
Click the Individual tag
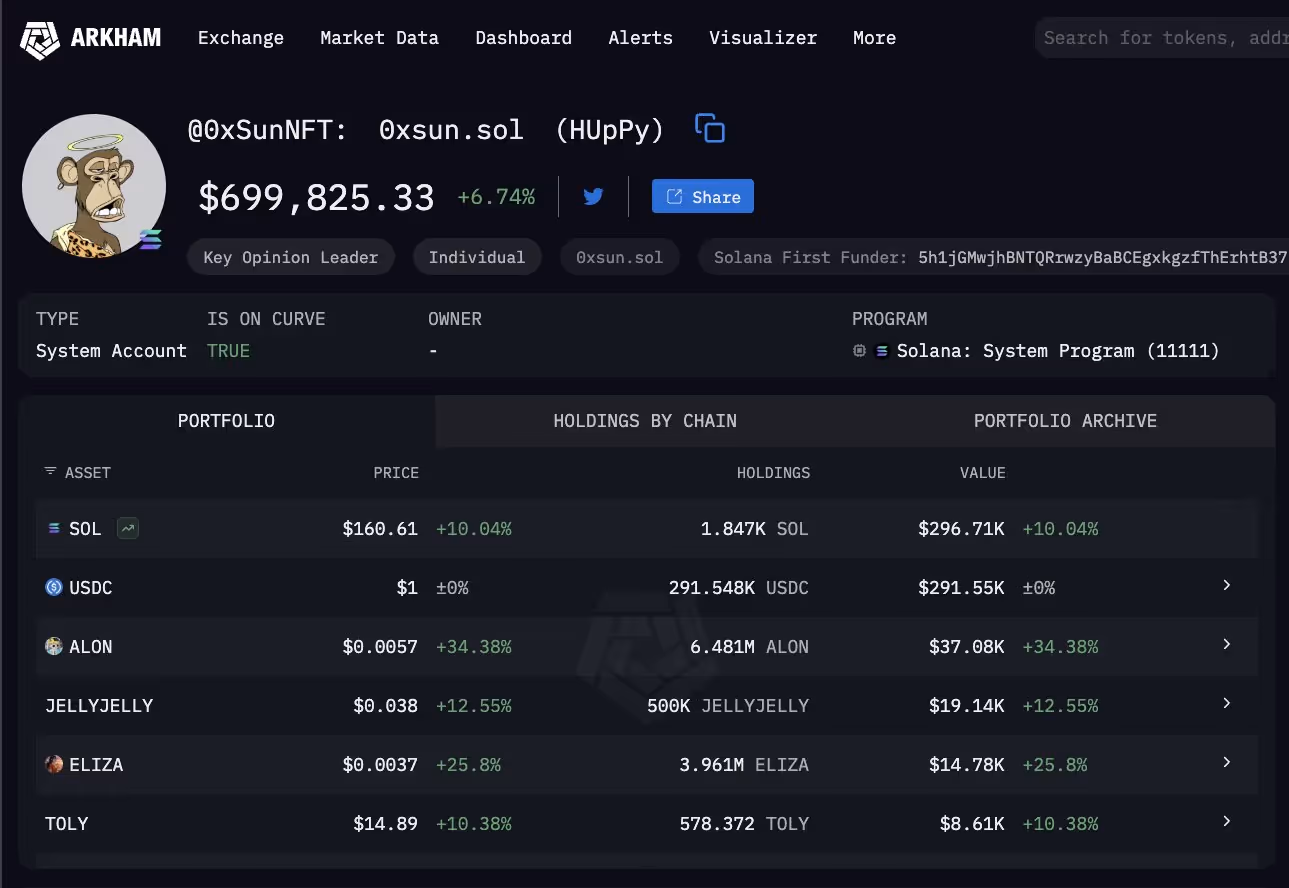click(477, 257)
